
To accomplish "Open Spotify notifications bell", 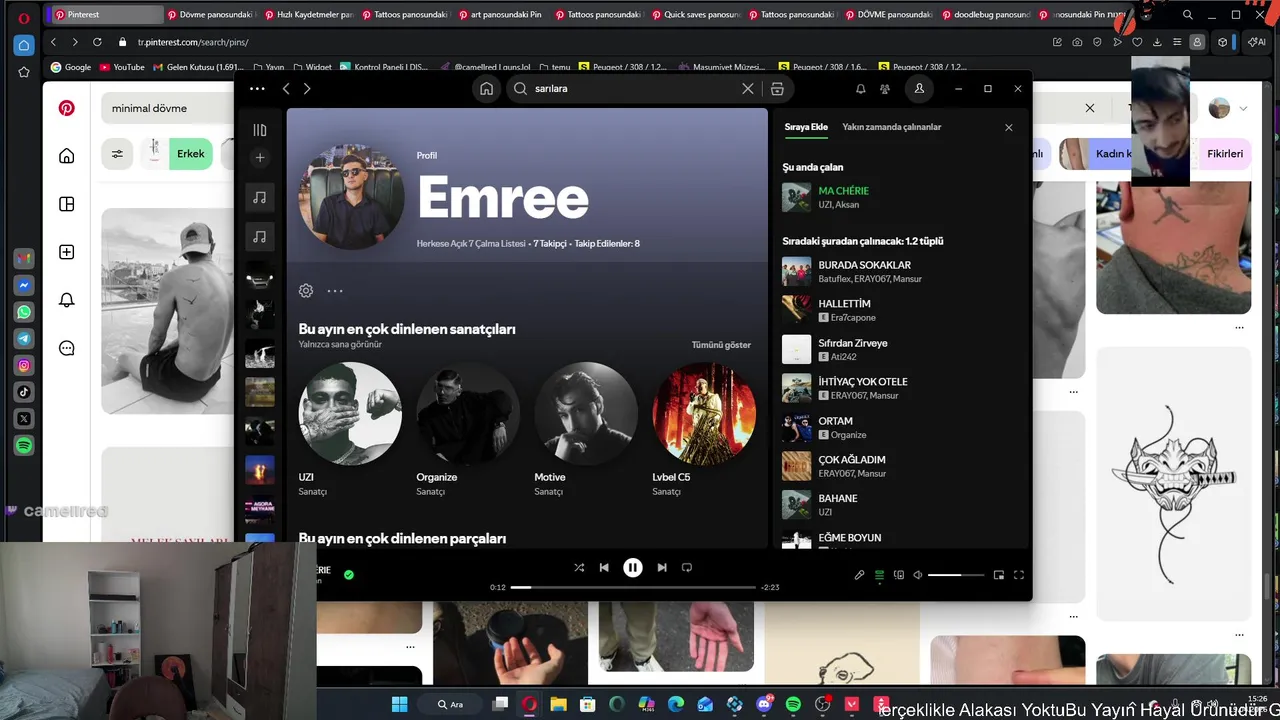I will [860, 89].
